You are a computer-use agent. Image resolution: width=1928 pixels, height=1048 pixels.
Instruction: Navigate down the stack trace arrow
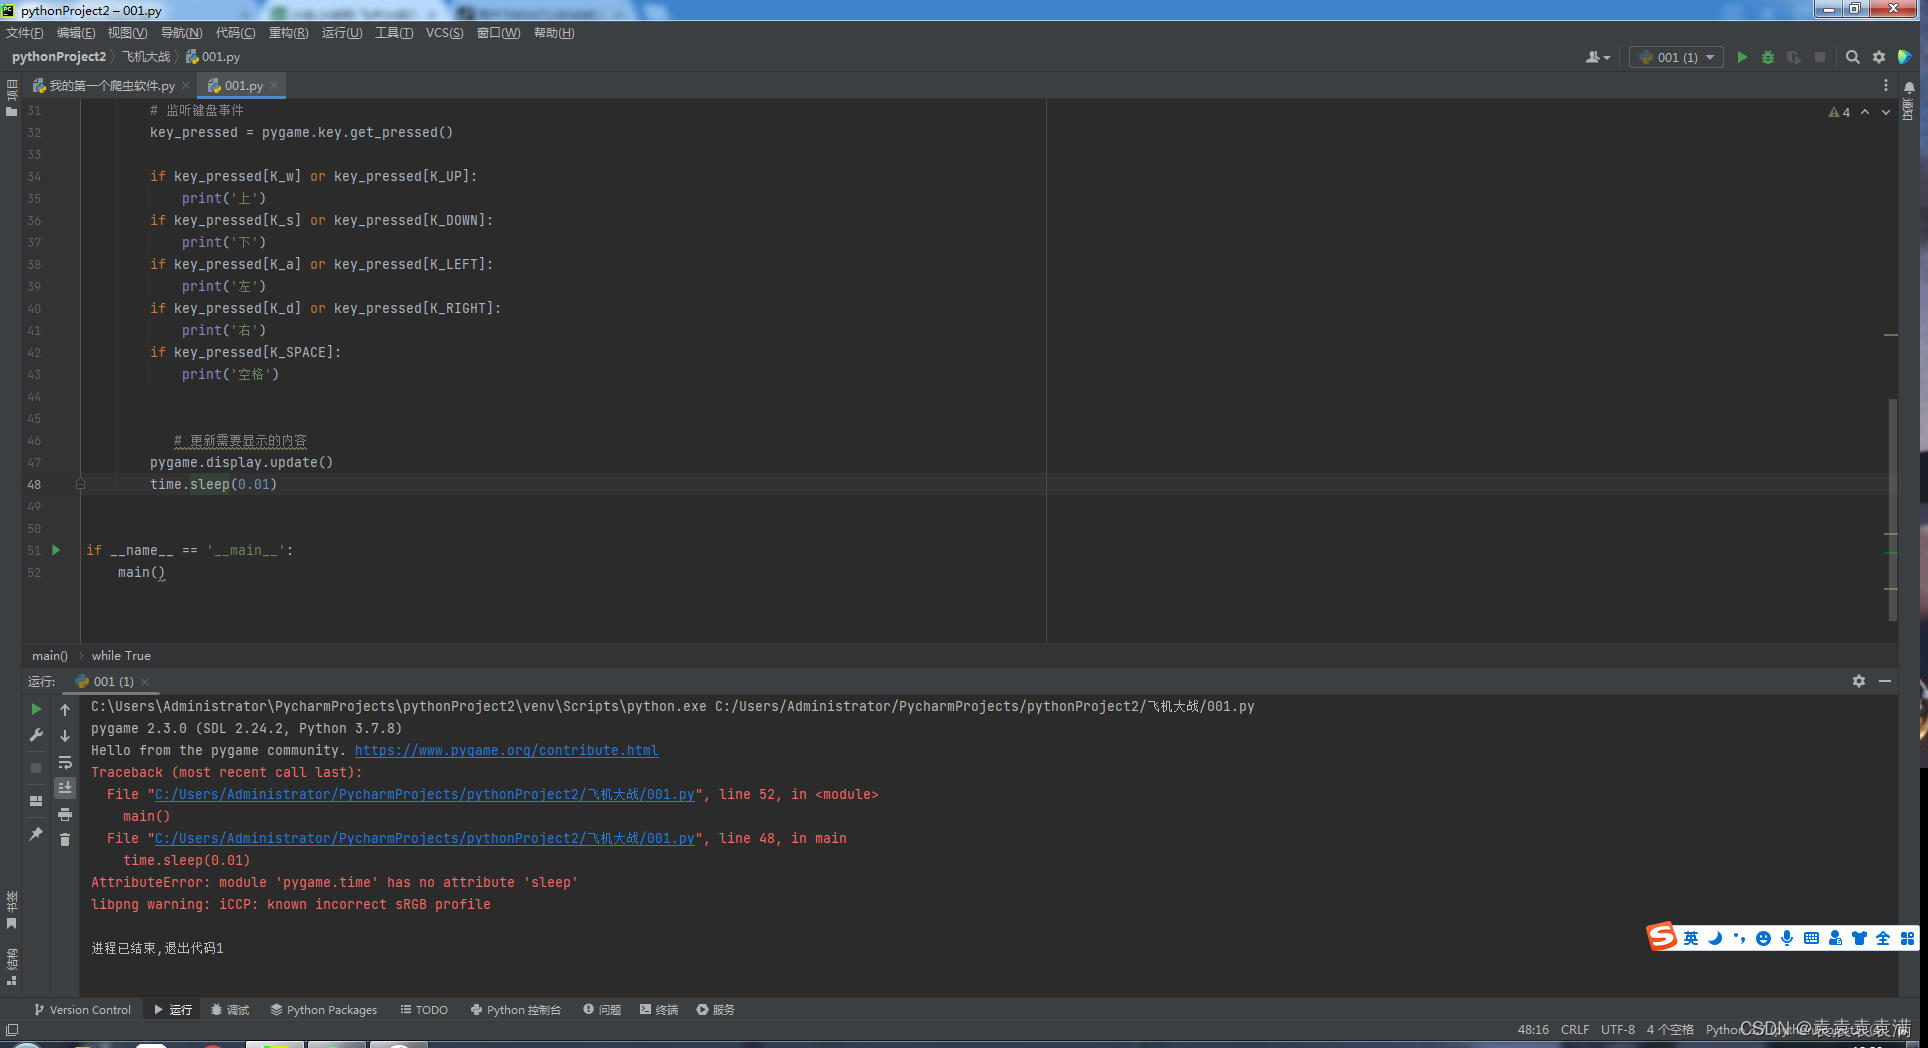pos(65,735)
